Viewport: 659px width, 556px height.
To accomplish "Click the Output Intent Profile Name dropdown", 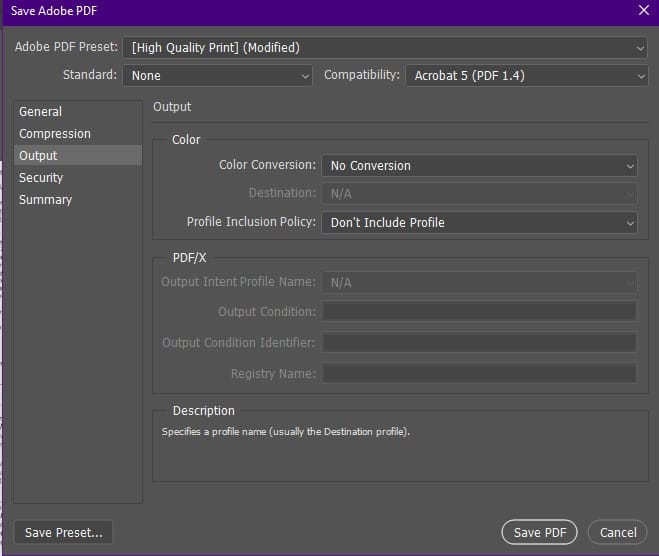I will [x=479, y=282].
